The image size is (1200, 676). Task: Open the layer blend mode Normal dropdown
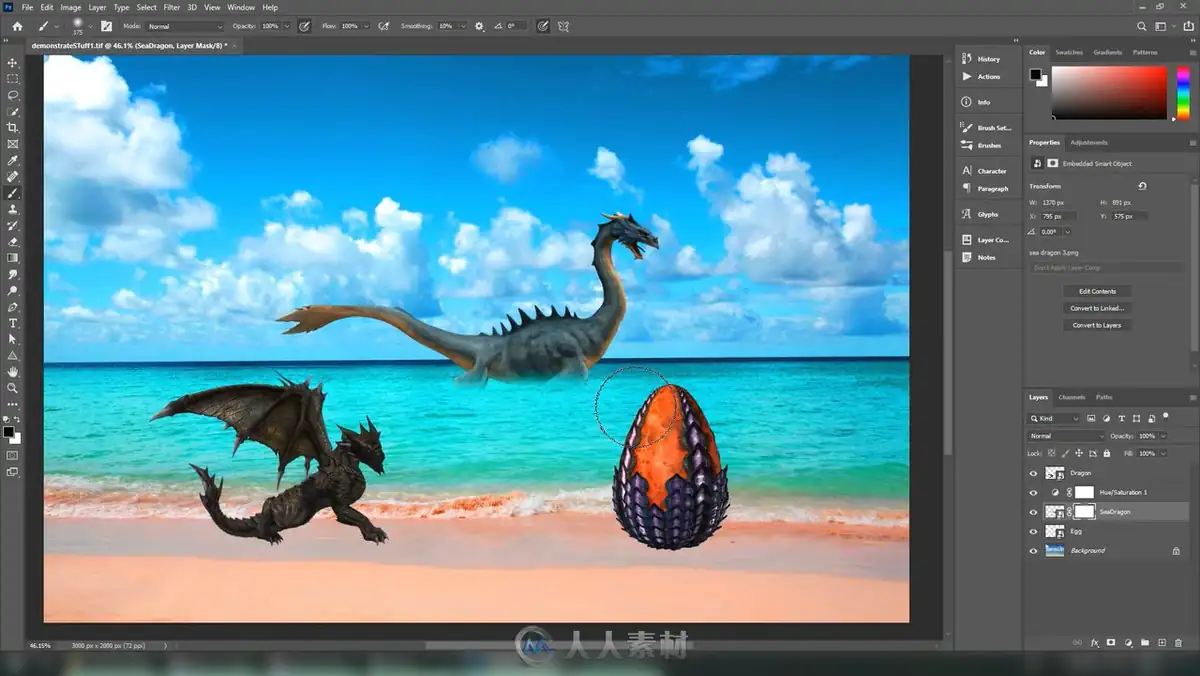click(x=1066, y=436)
